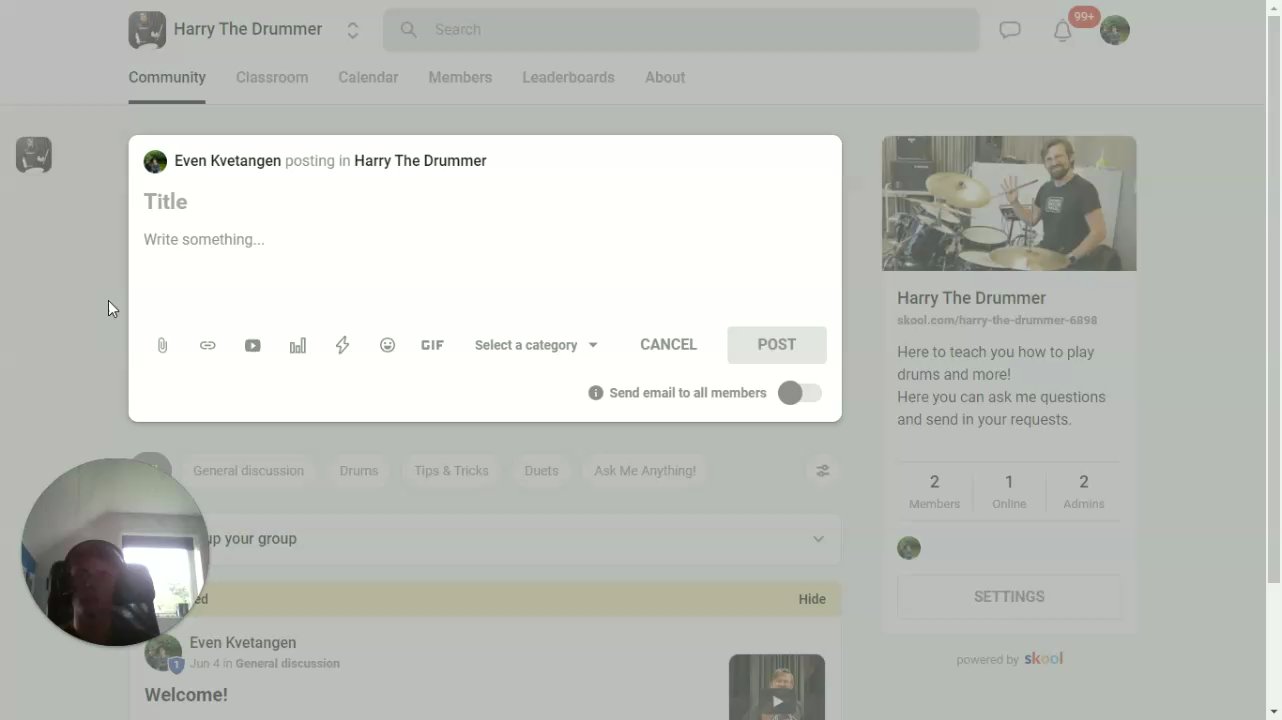Open the emoji picker
The image size is (1282, 720).
pos(387,345)
